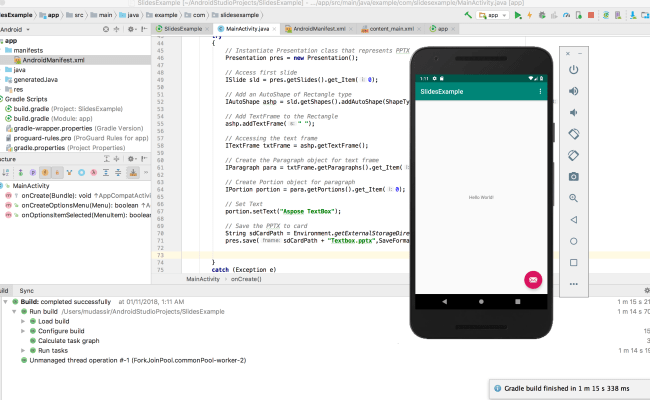Click MainActivity in editor breadcrumb
Image resolution: width=650 pixels, height=400 pixels.
(x=203, y=279)
